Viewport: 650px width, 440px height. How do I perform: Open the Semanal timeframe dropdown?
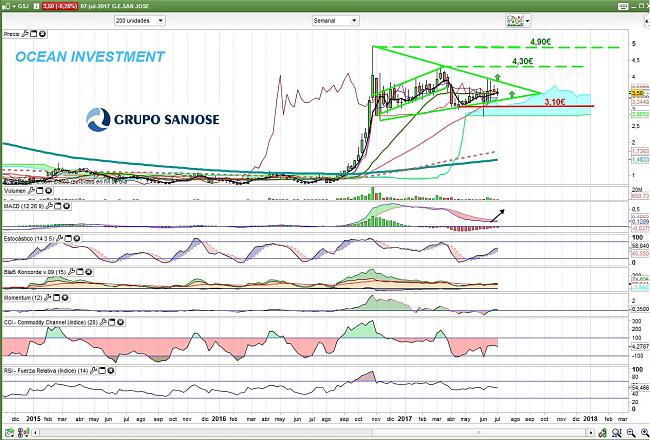tap(335, 20)
